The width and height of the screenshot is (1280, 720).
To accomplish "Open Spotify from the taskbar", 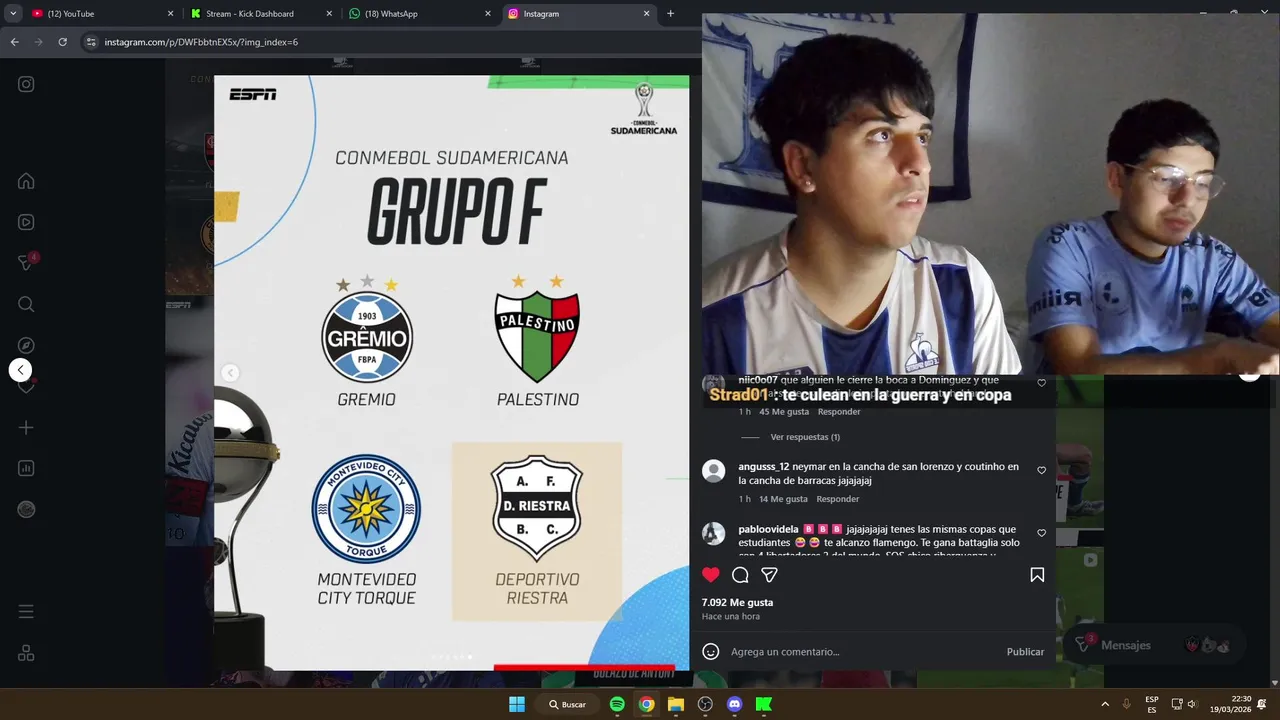I will (617, 704).
